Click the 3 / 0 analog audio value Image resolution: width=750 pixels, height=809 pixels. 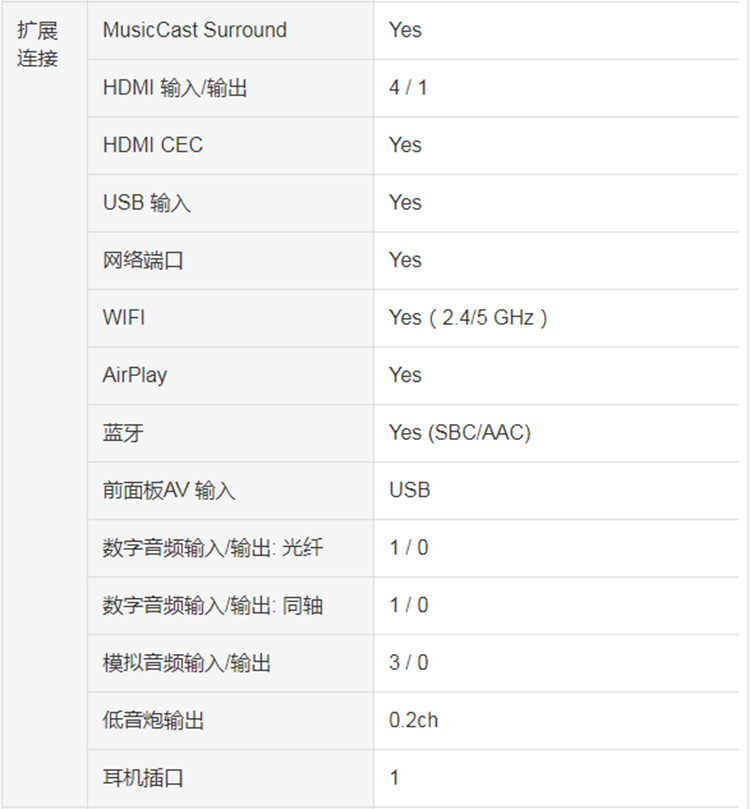409,663
